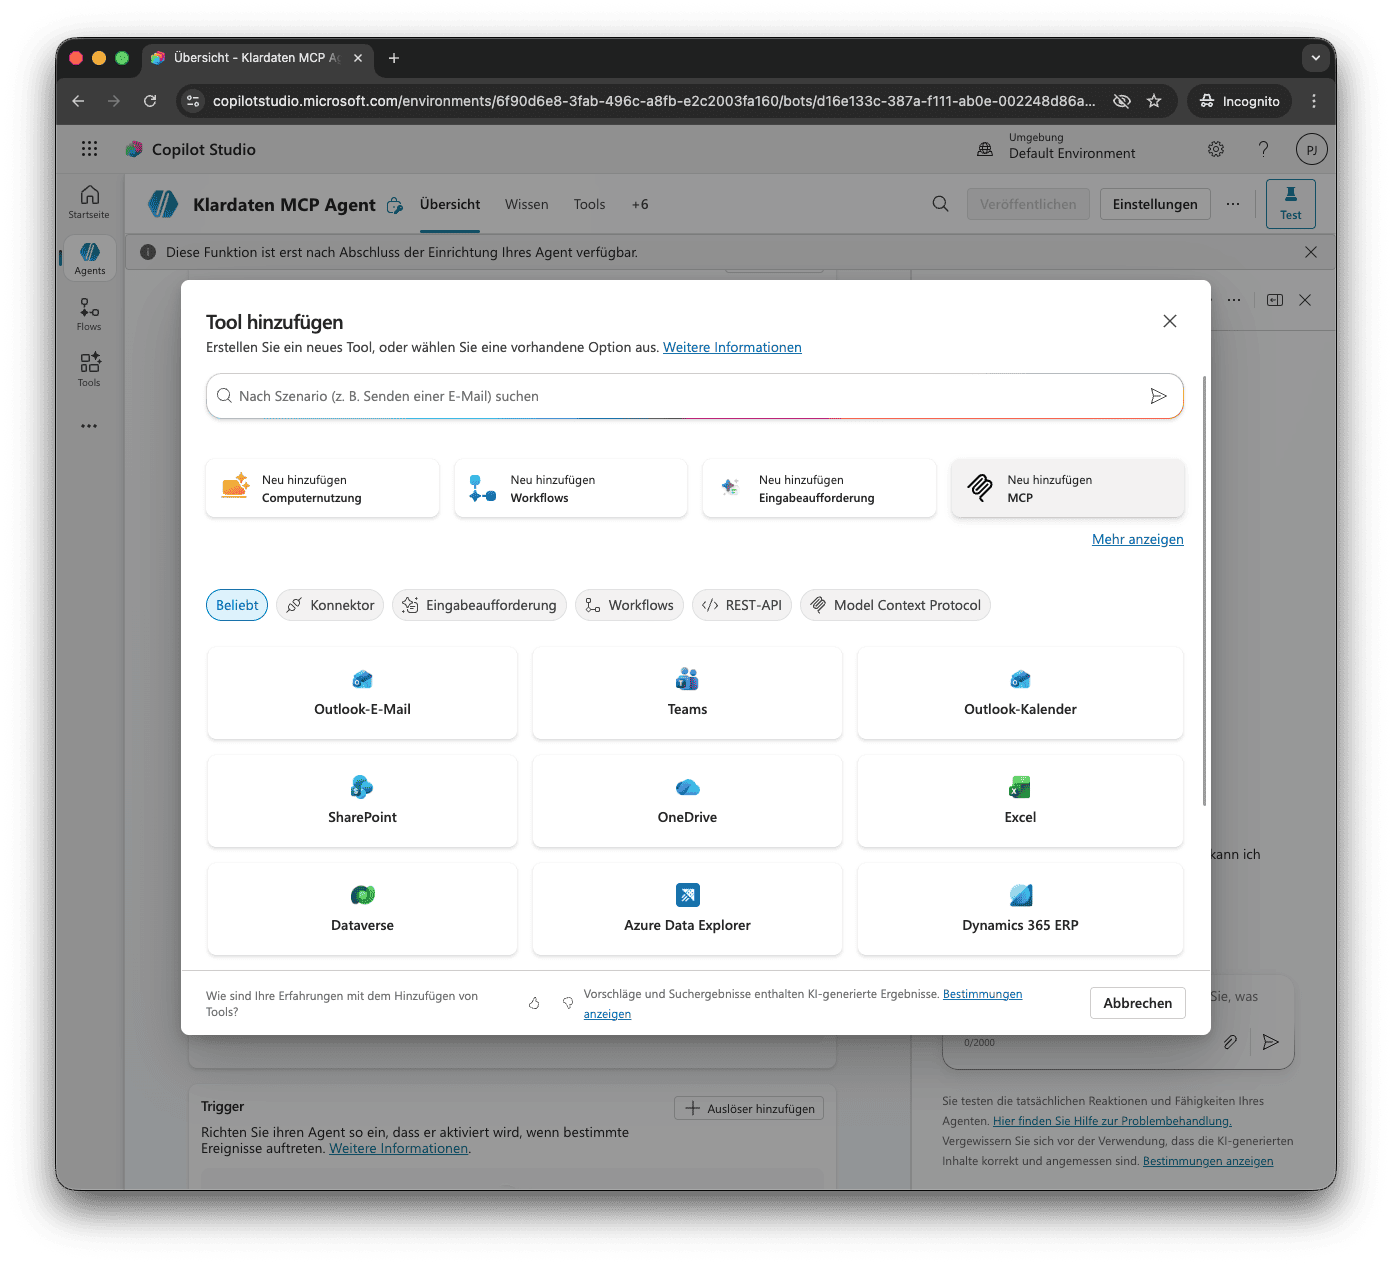
Task: Choose the Outlook-Kalender connector
Action: 1020,693
